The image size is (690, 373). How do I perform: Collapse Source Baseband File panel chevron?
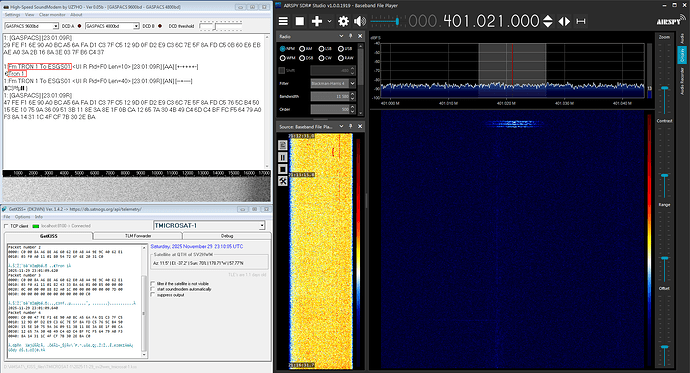(341, 126)
